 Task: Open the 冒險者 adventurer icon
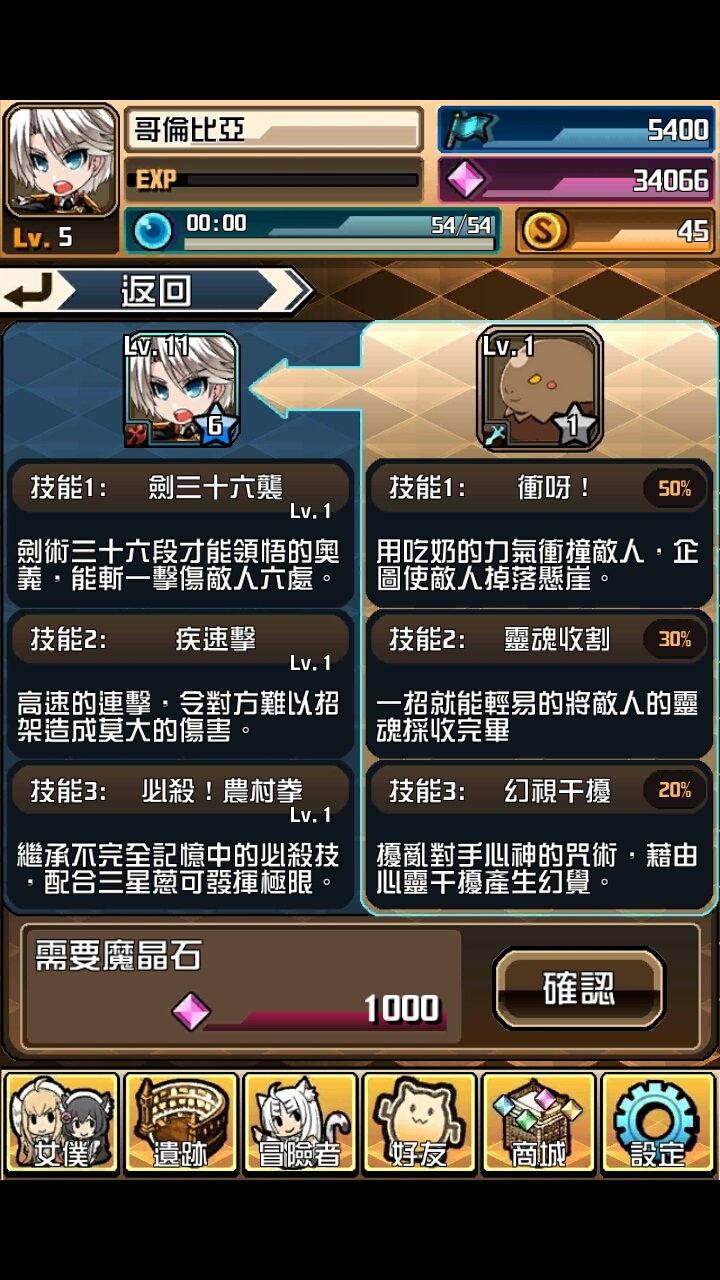[299, 1123]
